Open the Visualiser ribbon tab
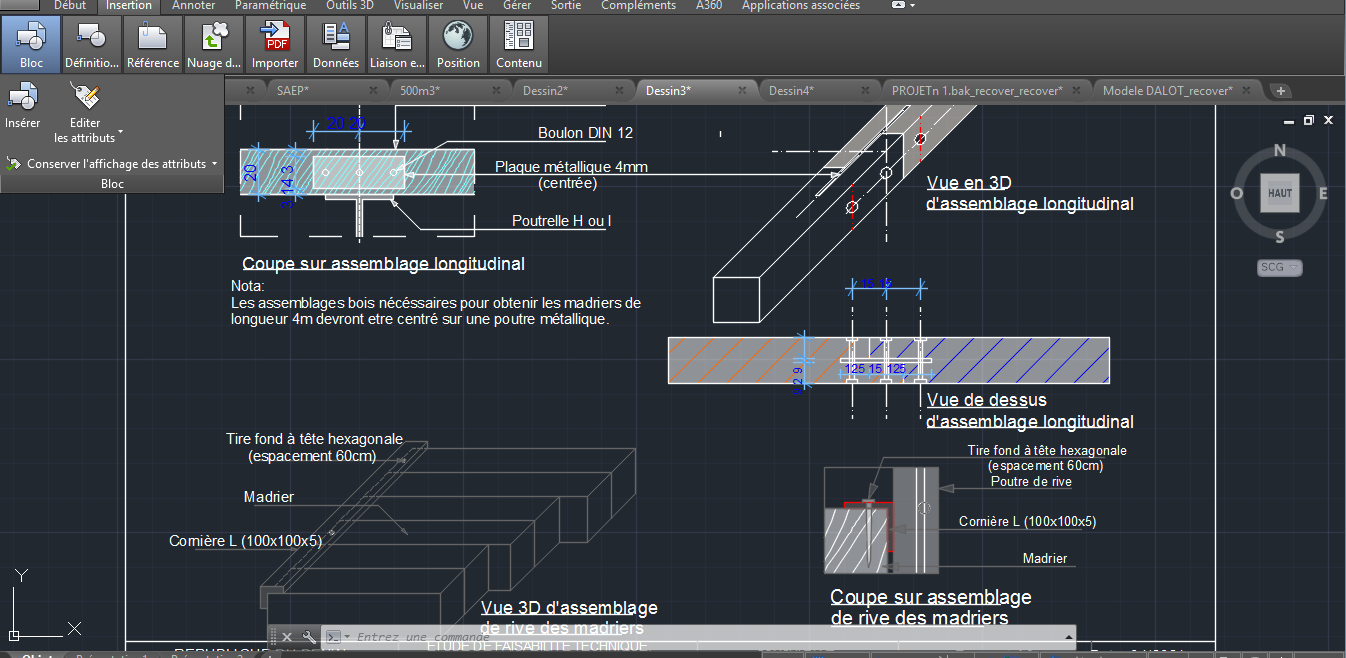 click(418, 6)
